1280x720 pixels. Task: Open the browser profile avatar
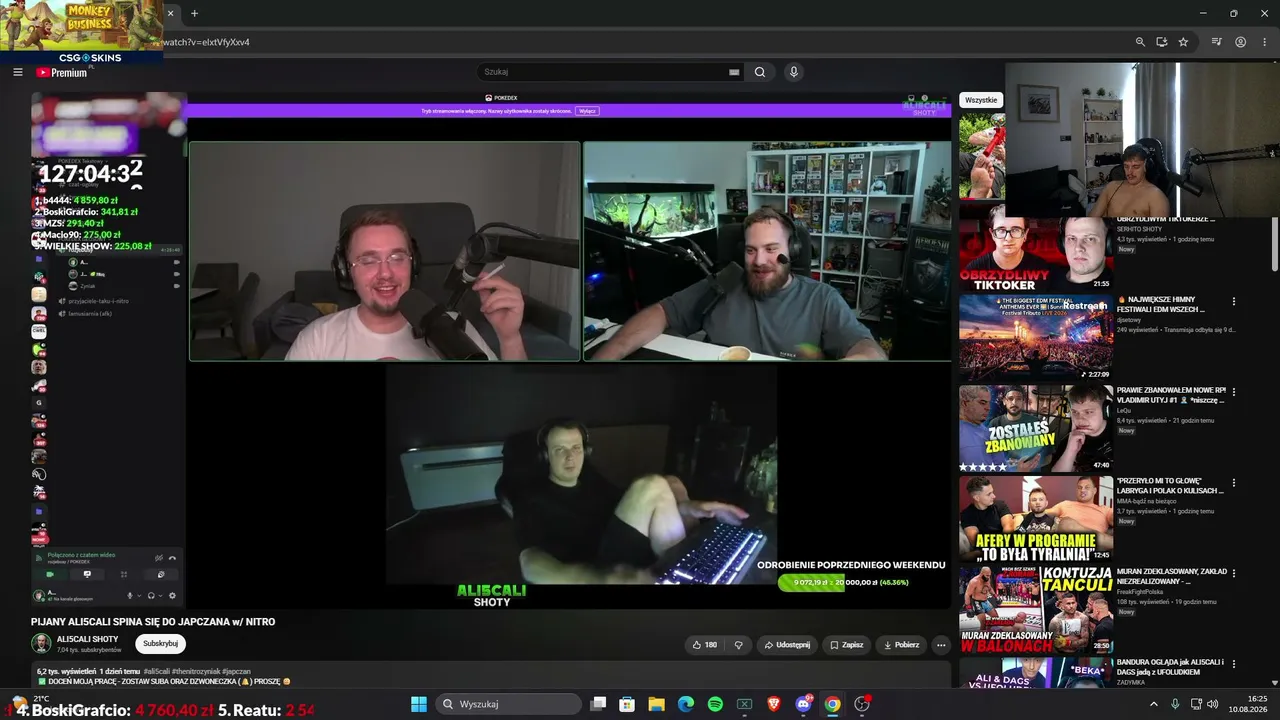1241,42
